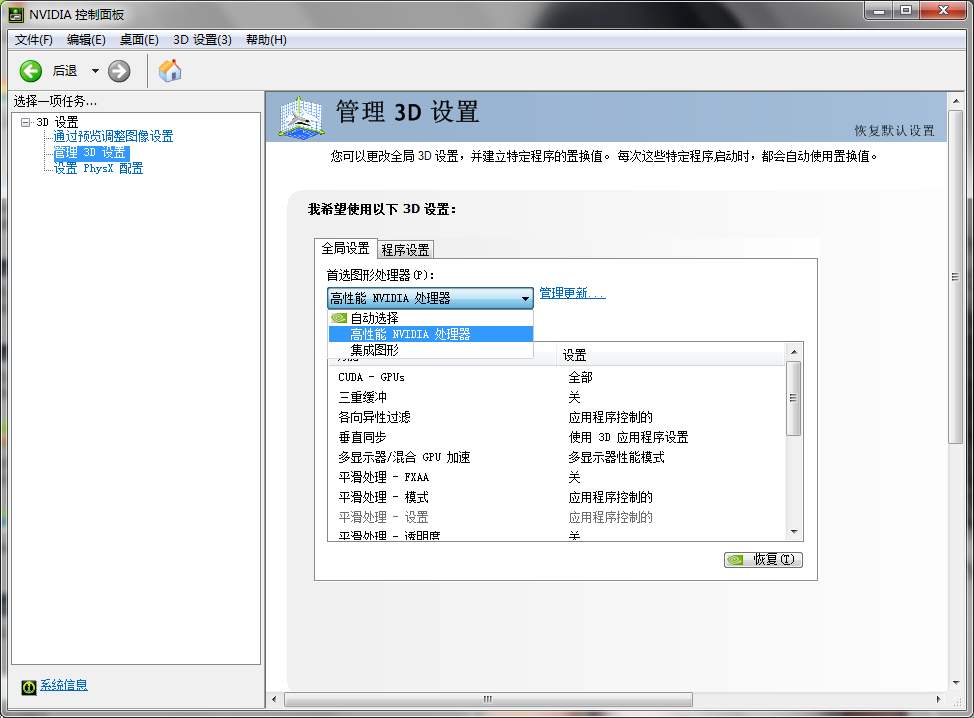Switch to 全局设置 tab
974x718 pixels.
345,248
